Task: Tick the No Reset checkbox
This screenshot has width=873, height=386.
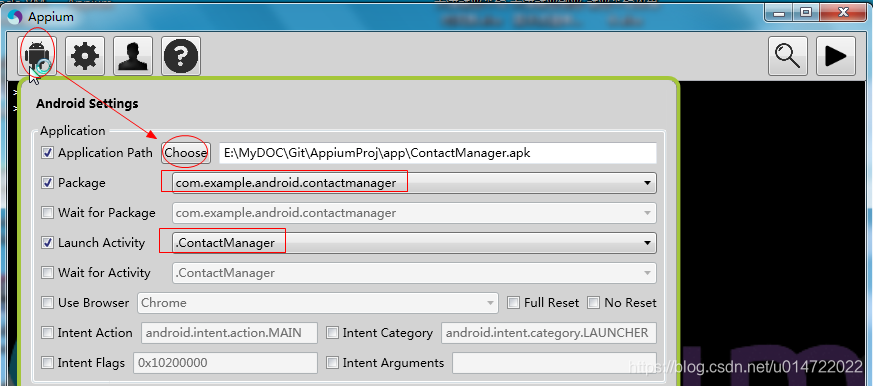Action: pyautogui.click(x=594, y=303)
